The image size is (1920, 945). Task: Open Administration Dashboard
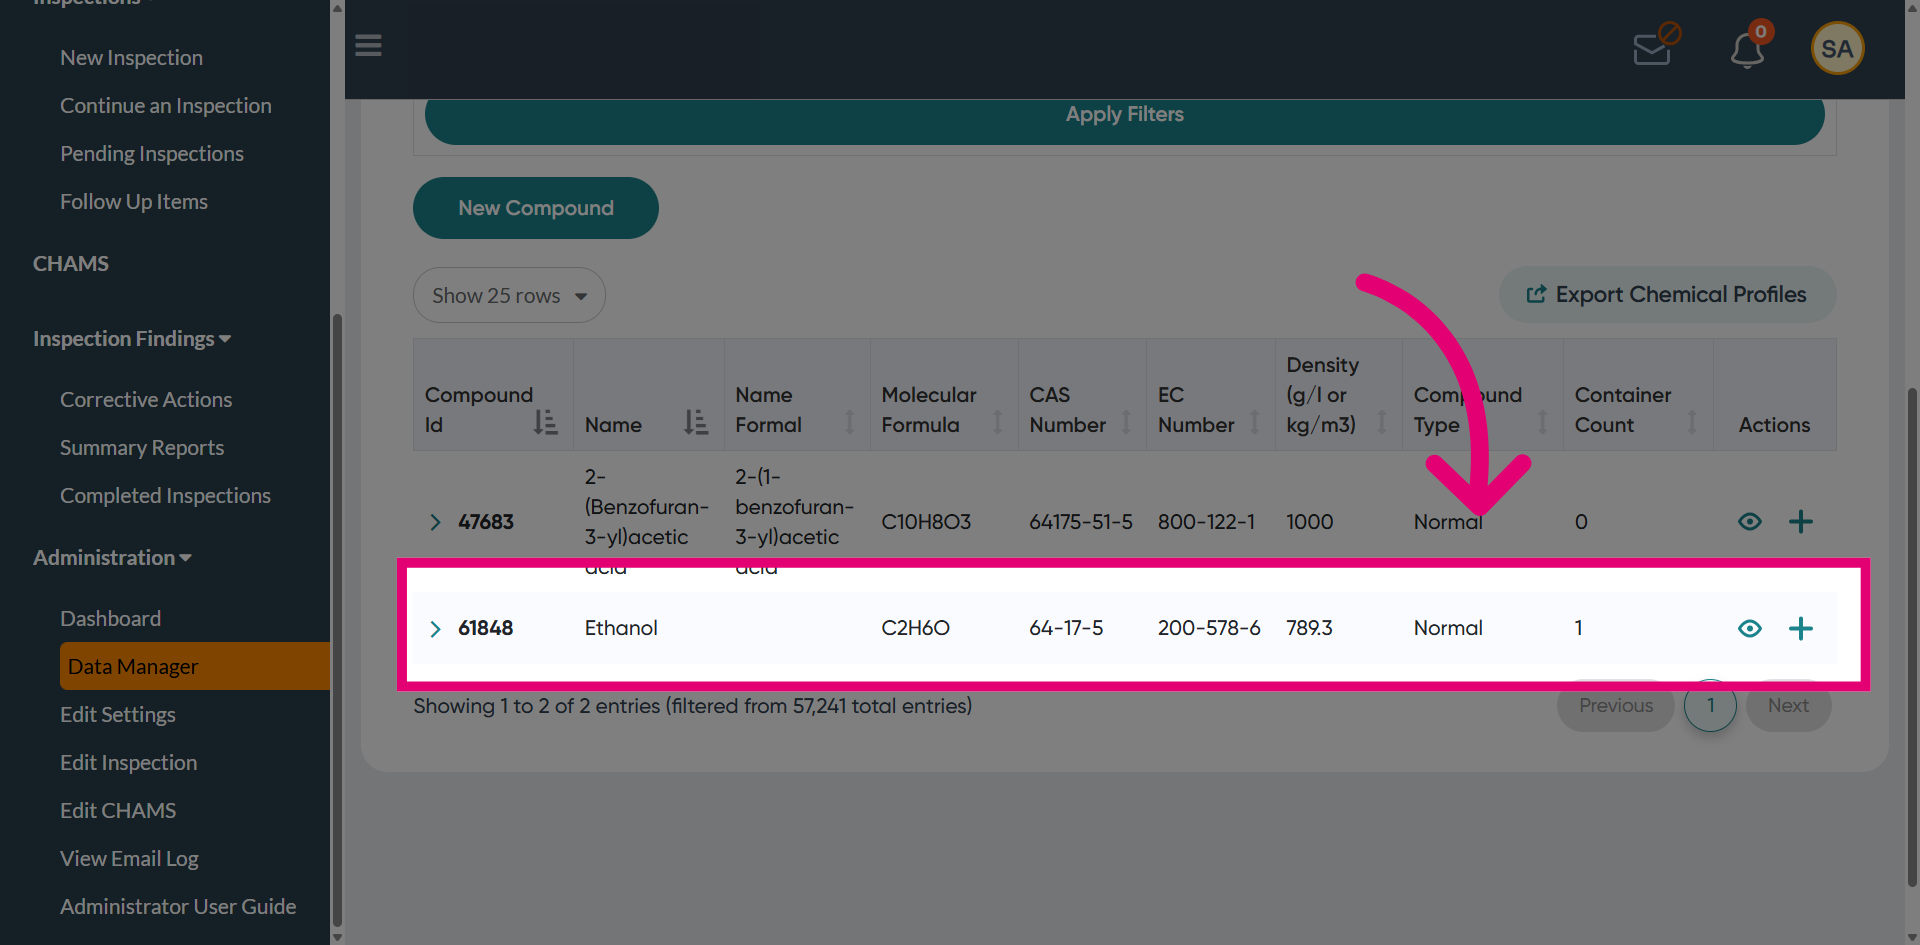point(110,619)
